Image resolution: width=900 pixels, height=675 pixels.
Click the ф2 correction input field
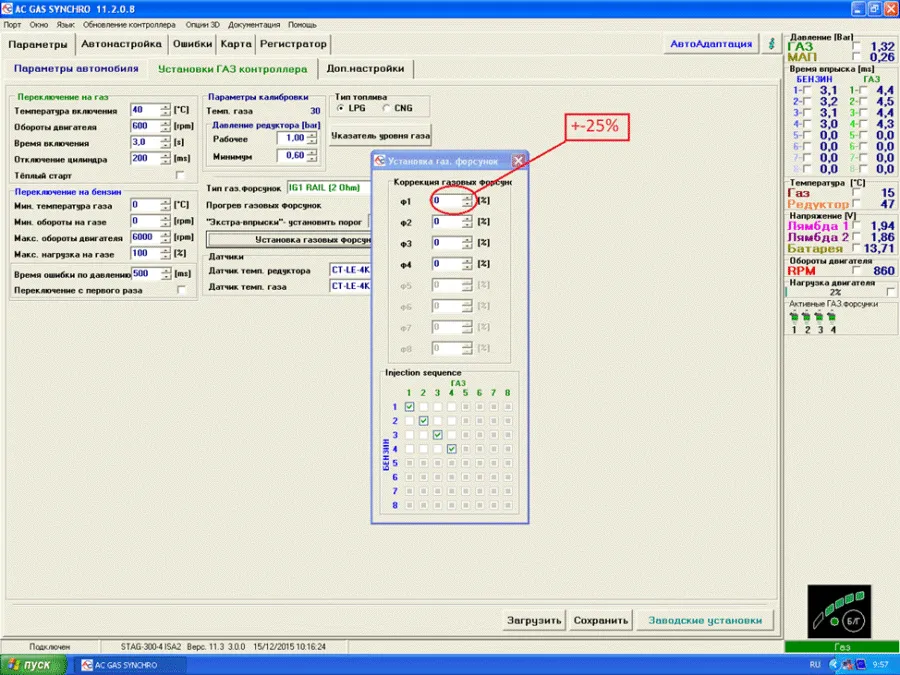pos(447,222)
